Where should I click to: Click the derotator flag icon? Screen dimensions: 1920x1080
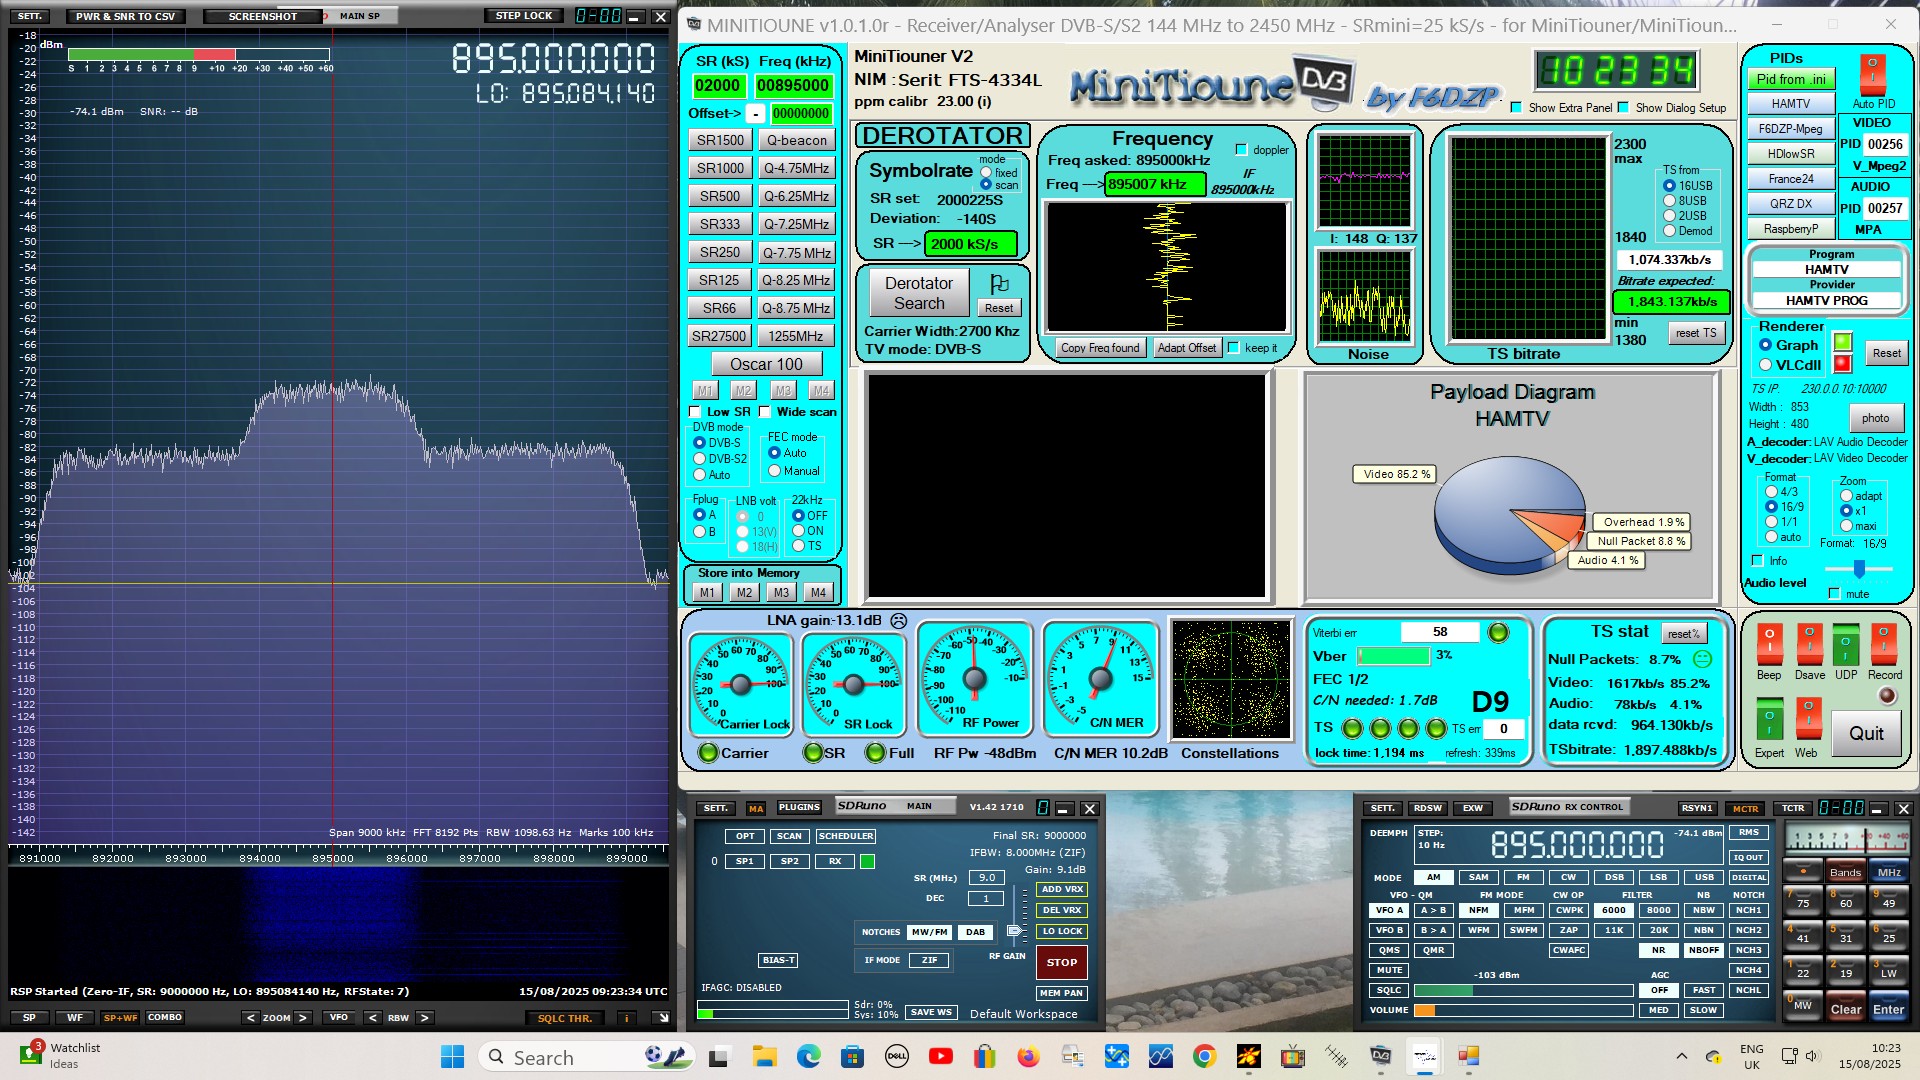[998, 284]
